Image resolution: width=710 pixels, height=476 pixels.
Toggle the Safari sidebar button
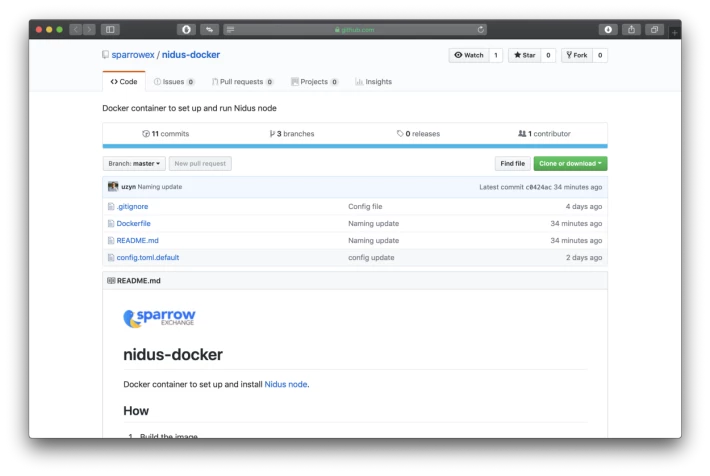click(110, 29)
